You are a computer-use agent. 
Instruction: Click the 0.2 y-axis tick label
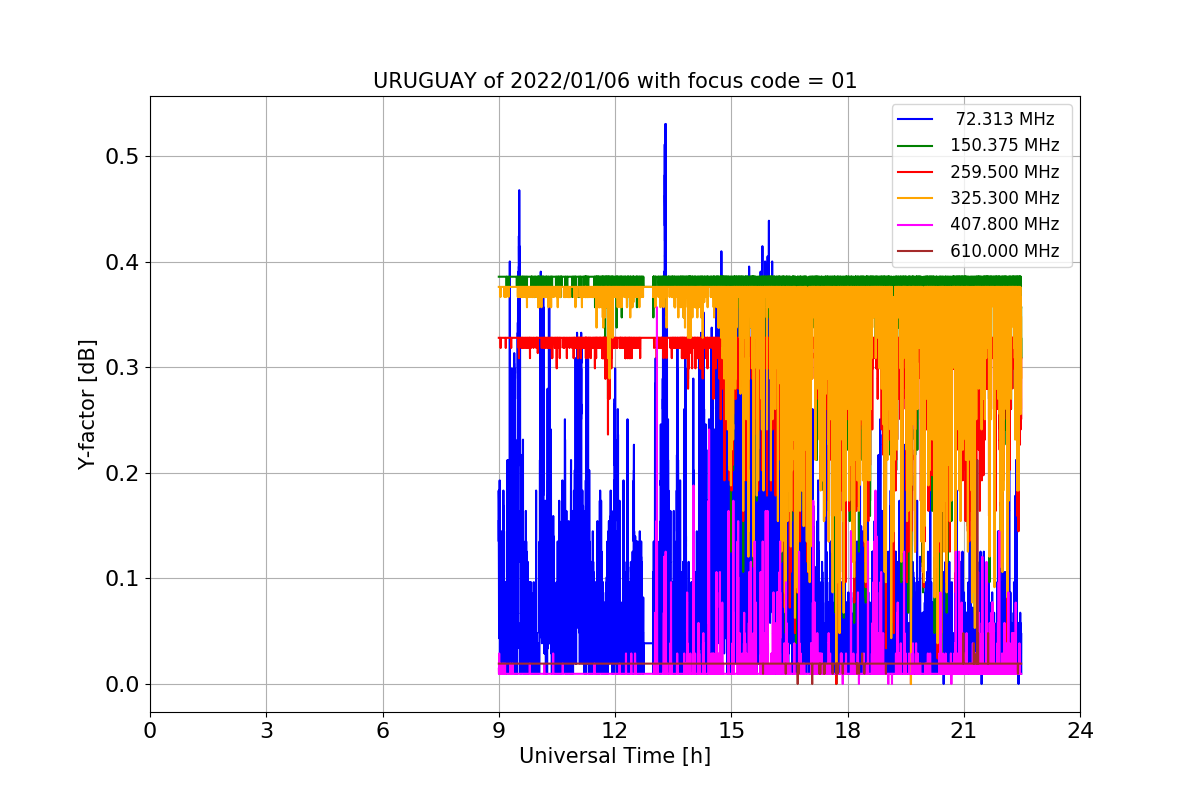click(x=122, y=473)
